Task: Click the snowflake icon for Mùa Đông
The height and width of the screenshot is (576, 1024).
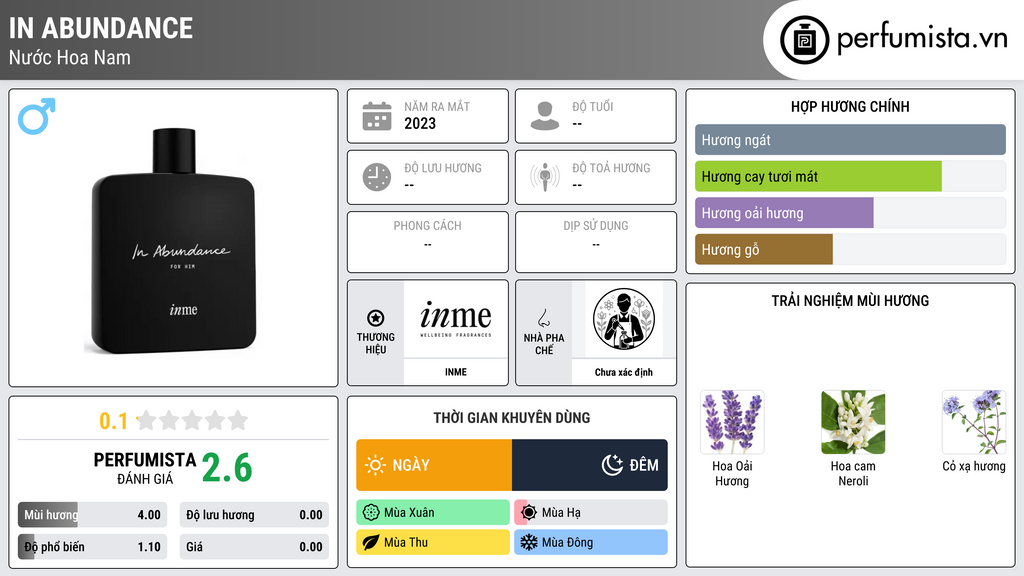Action: pos(529,542)
